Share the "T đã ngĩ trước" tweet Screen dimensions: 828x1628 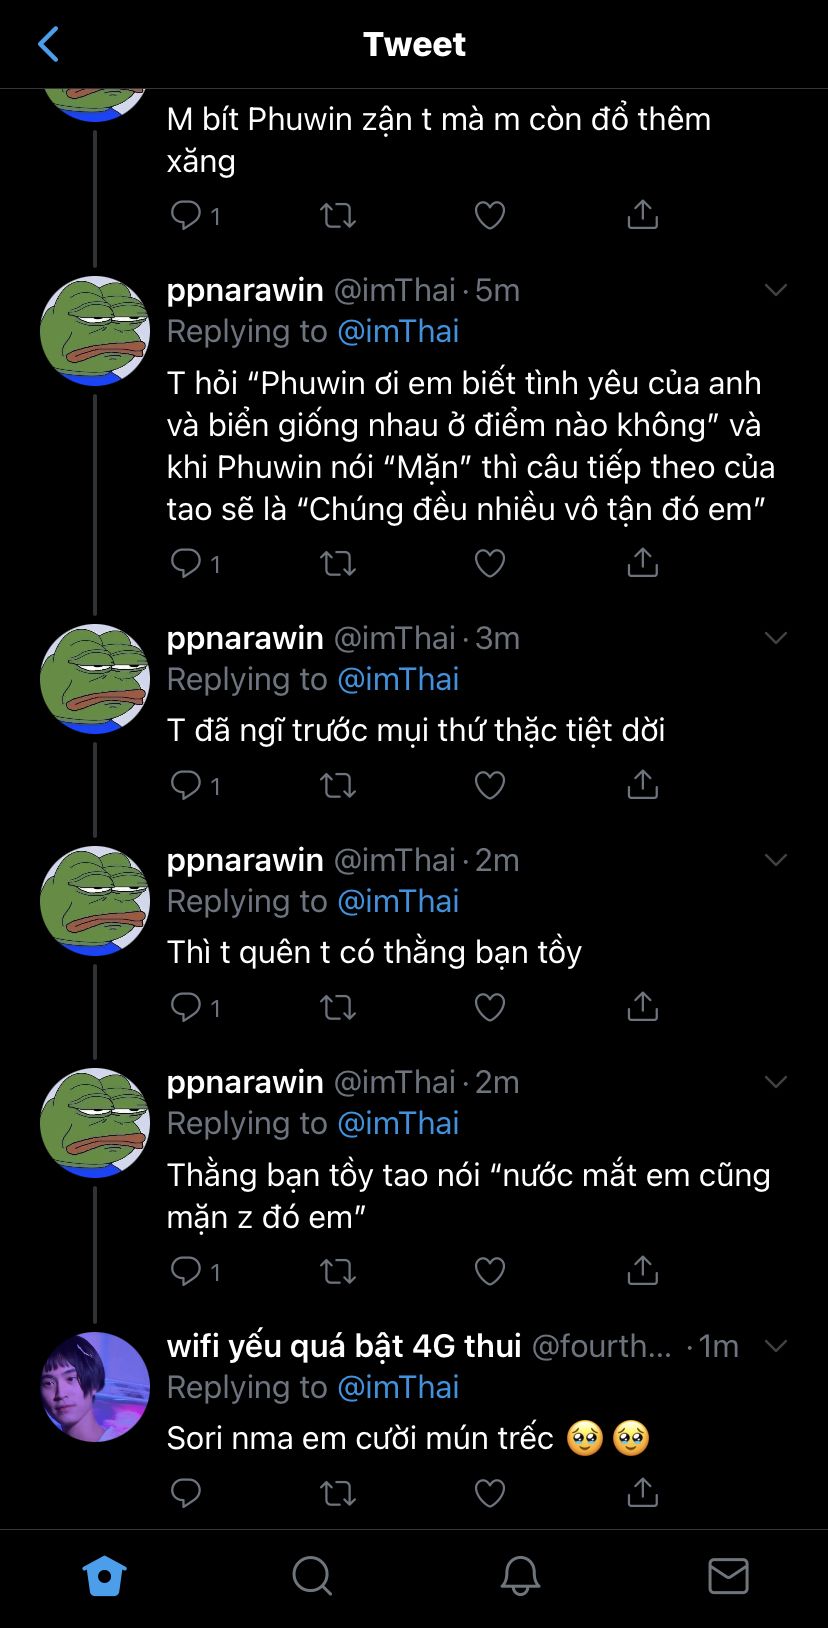point(642,786)
